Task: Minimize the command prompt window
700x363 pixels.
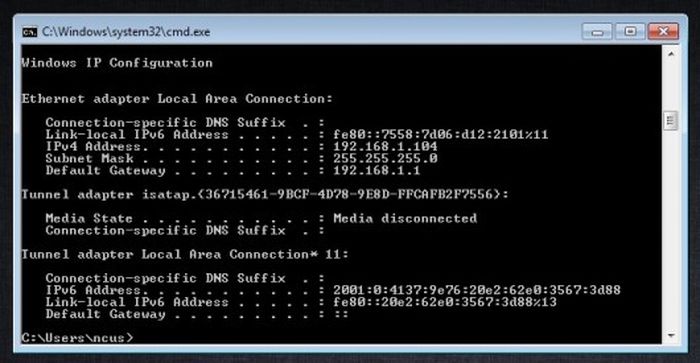Action: [597, 32]
